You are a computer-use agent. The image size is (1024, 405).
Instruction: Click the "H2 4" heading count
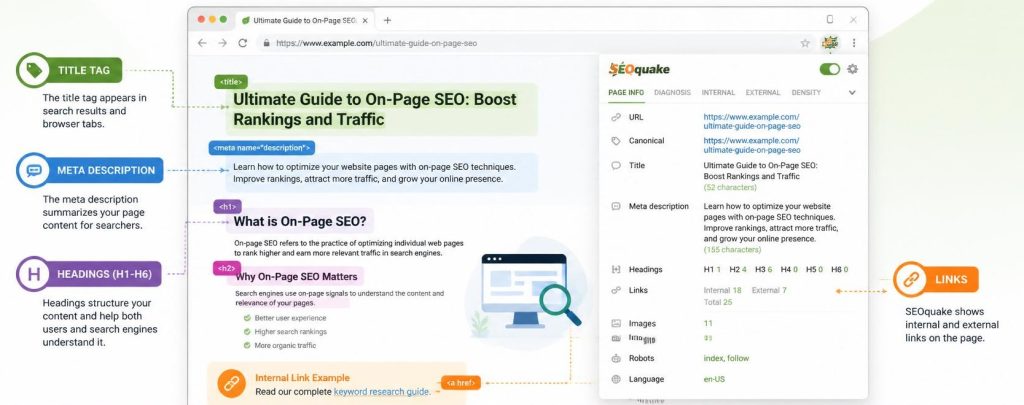point(738,269)
